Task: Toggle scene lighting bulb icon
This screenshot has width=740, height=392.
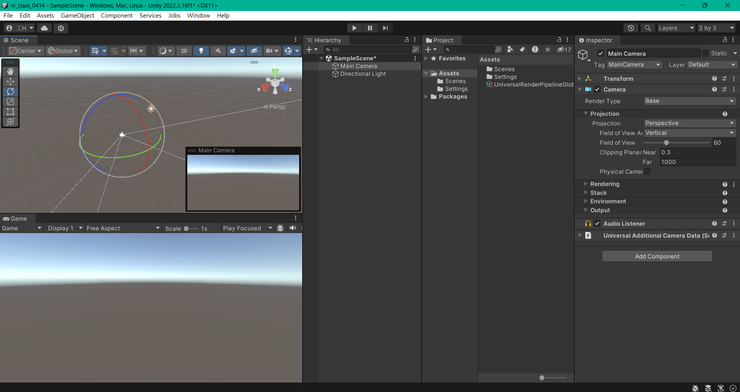Action: click(x=201, y=50)
